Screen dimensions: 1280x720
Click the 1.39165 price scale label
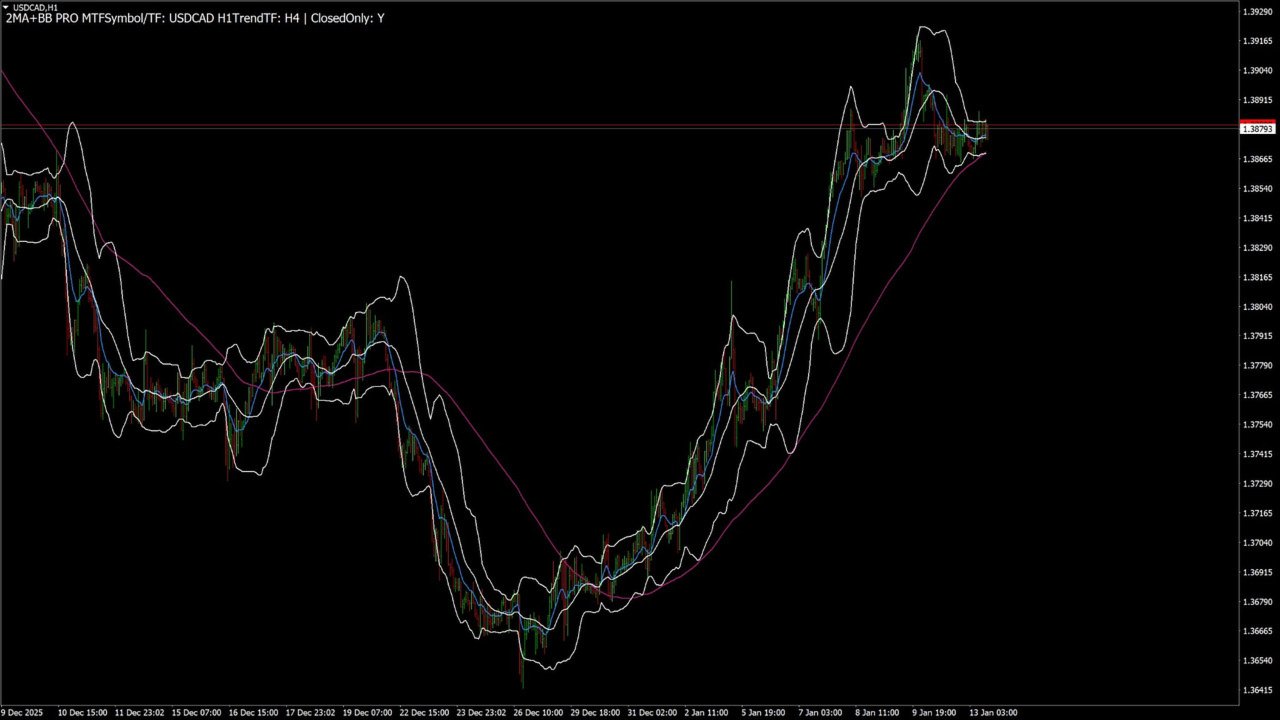coord(1257,41)
